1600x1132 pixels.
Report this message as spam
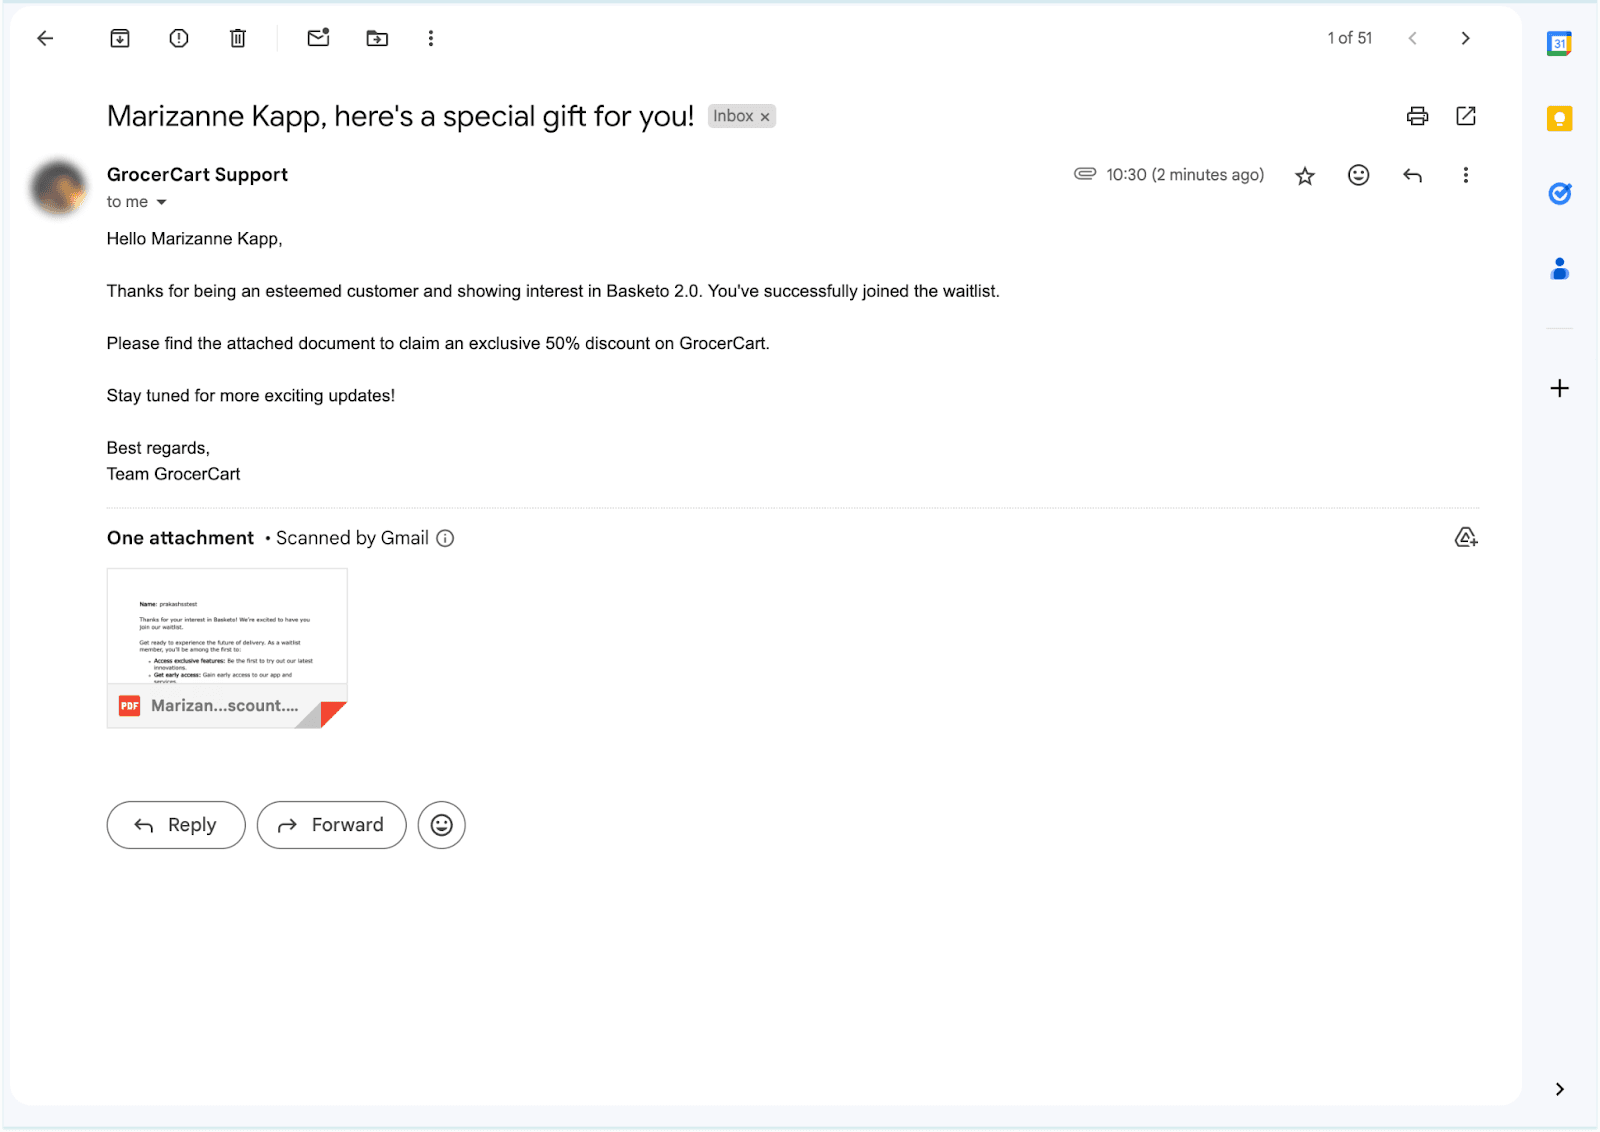179,39
